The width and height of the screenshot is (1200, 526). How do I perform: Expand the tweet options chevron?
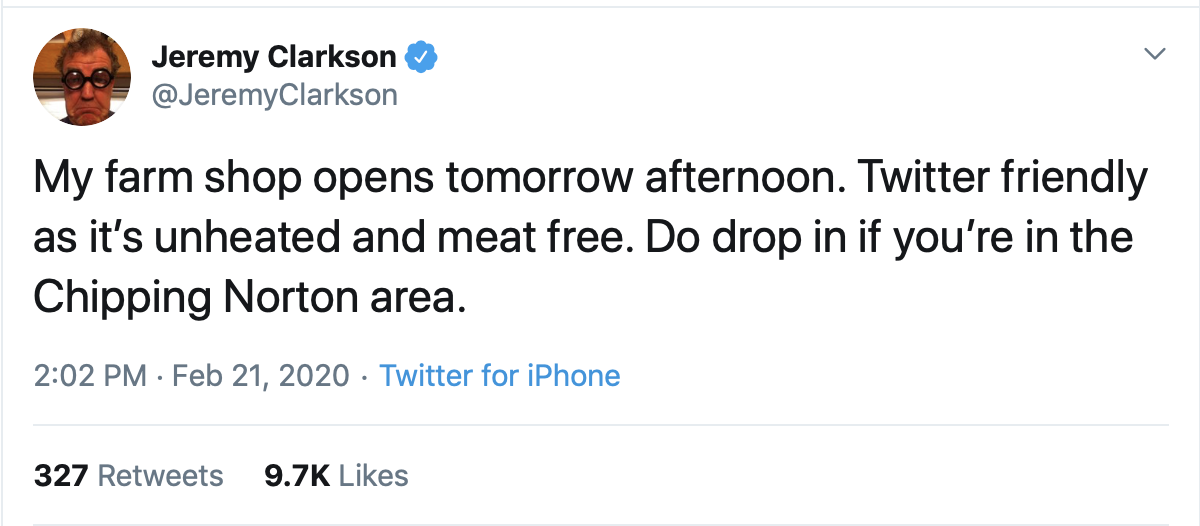pos(1155,53)
